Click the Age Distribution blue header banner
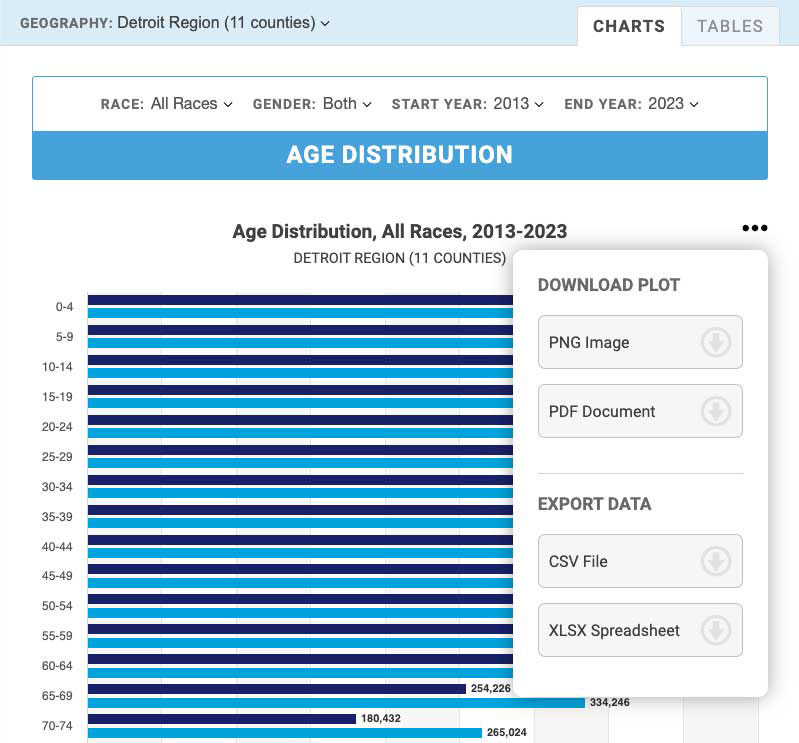 coord(400,155)
